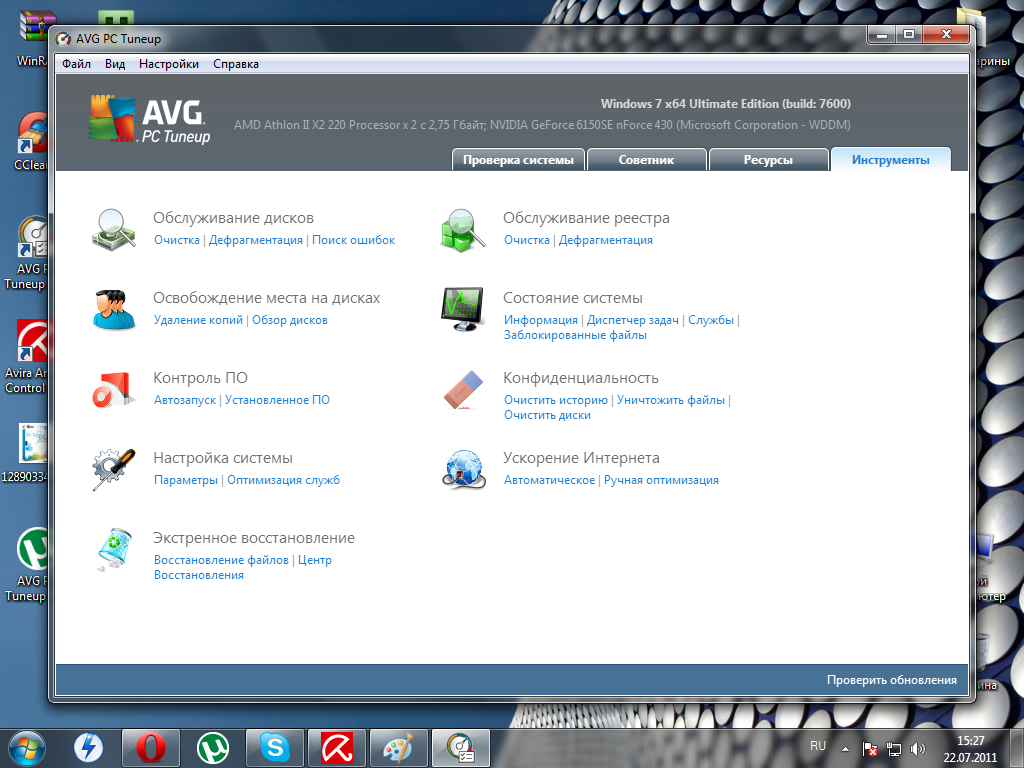Open the Установленное ПО link

pos(278,400)
